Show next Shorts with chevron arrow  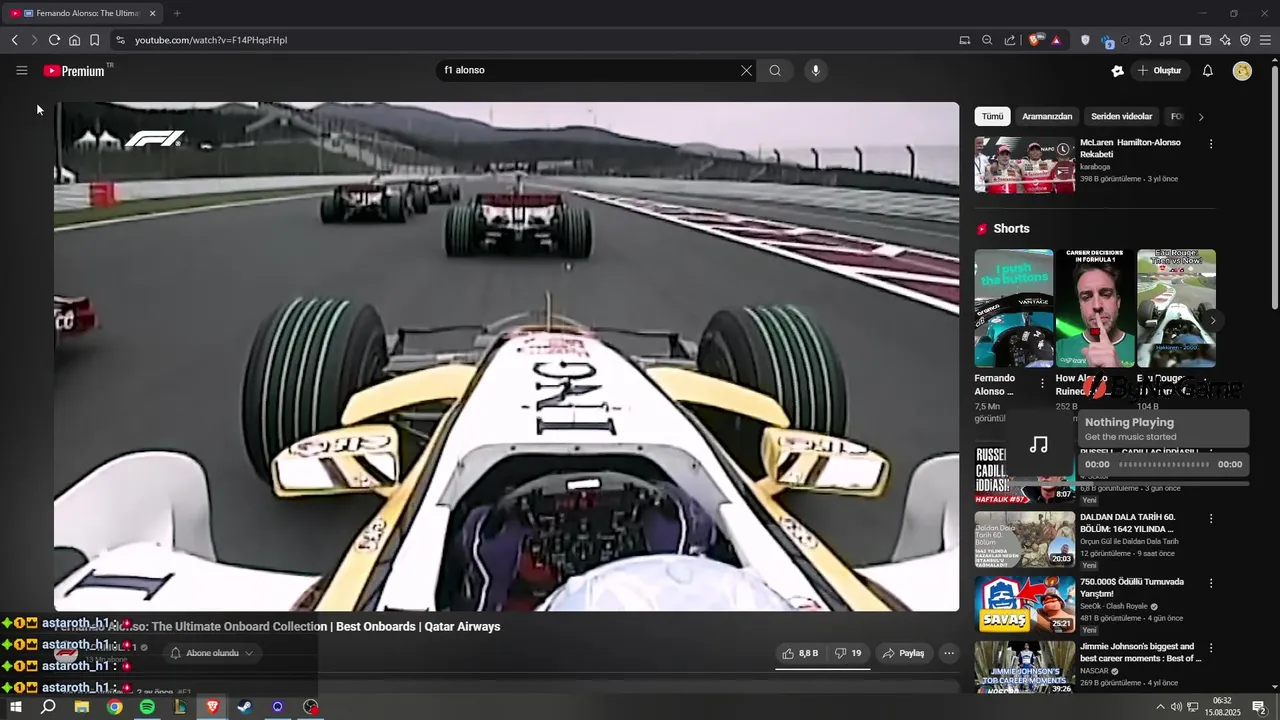1213,321
